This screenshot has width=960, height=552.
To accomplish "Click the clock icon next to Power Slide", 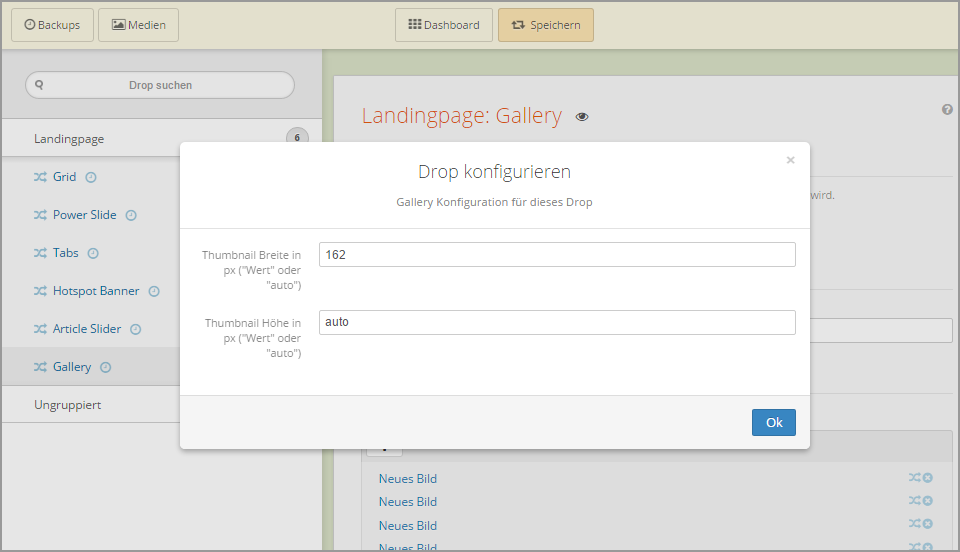I will click(x=131, y=215).
